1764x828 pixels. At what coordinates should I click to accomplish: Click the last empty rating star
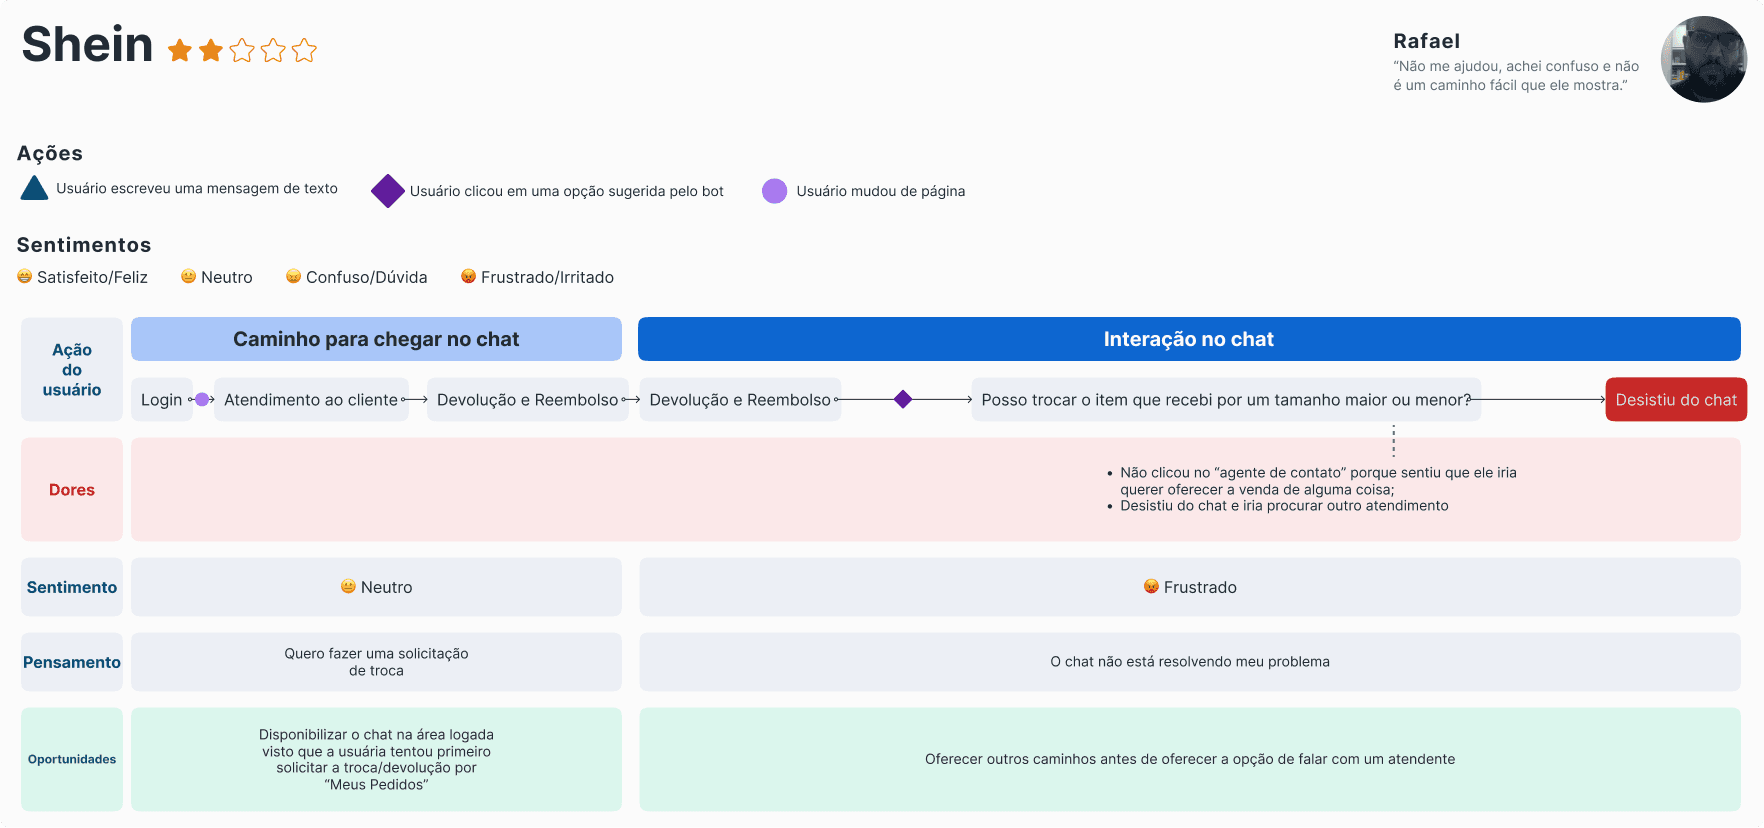(305, 50)
